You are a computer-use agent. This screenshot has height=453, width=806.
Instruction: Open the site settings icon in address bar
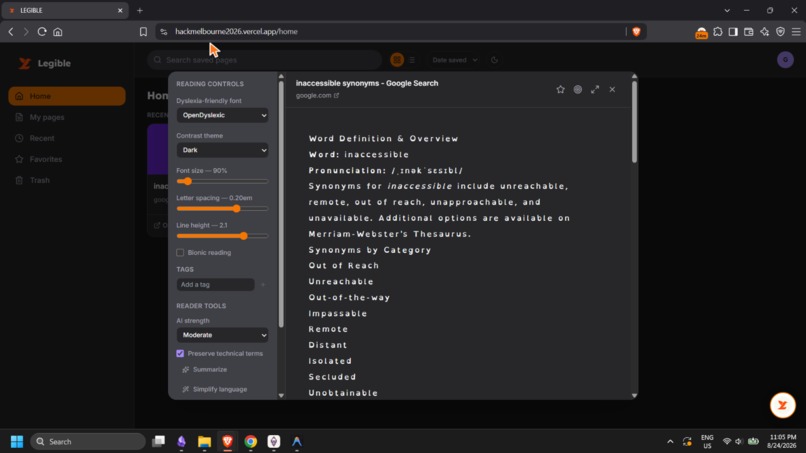pyautogui.click(x=163, y=31)
